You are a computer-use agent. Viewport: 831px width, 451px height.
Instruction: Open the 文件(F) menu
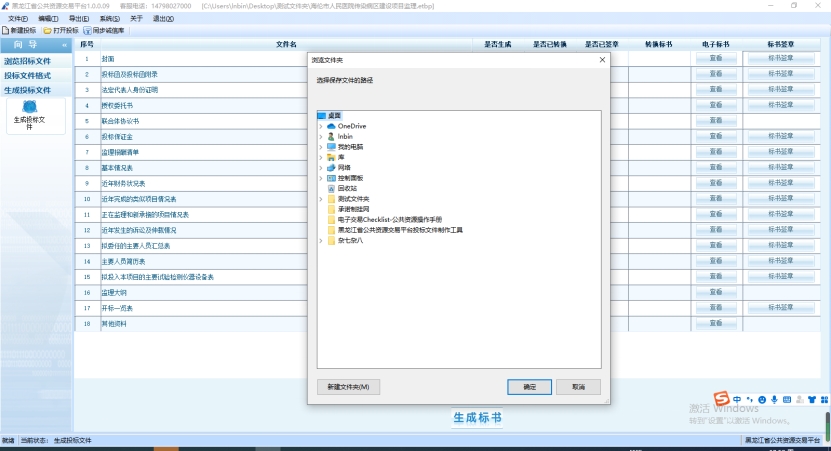pos(18,18)
